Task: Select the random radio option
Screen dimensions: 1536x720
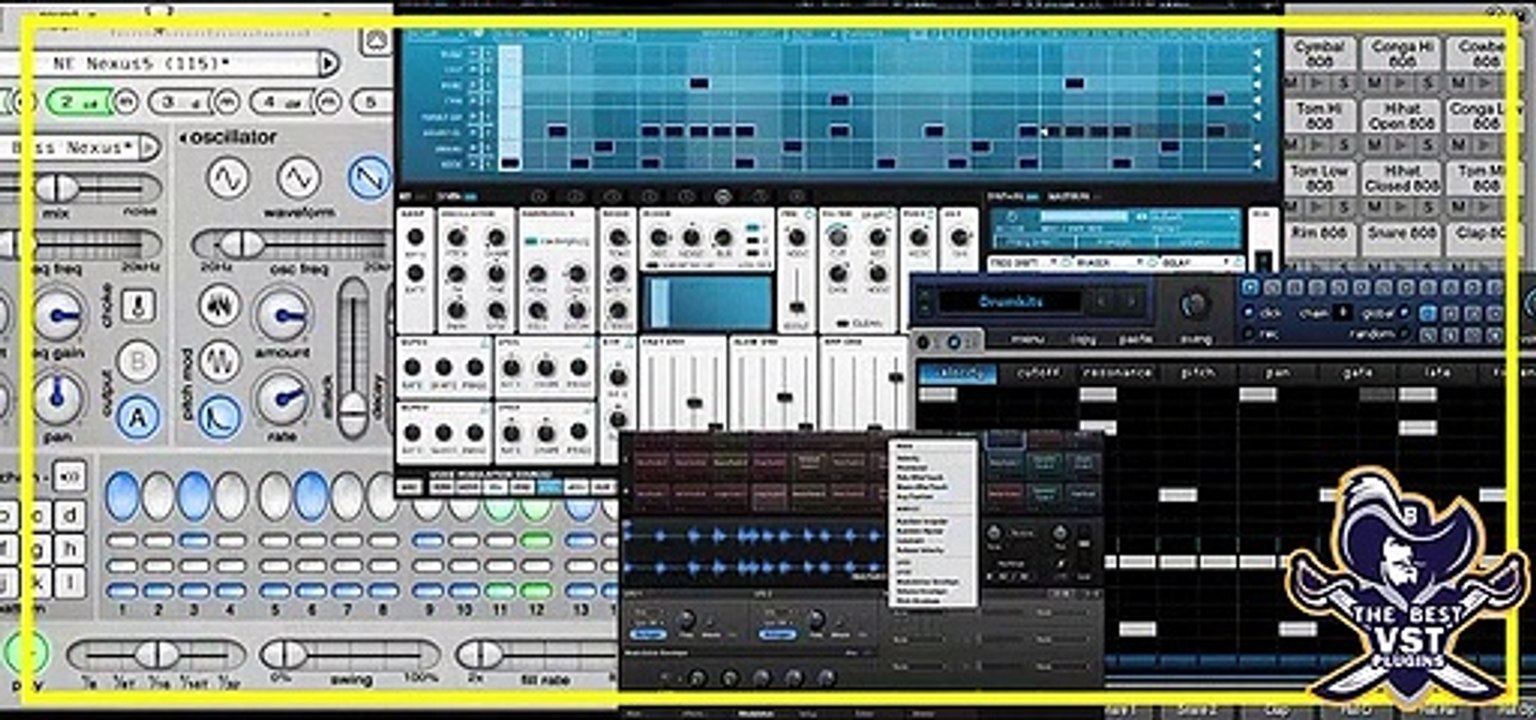Action: pyautogui.click(x=1406, y=334)
